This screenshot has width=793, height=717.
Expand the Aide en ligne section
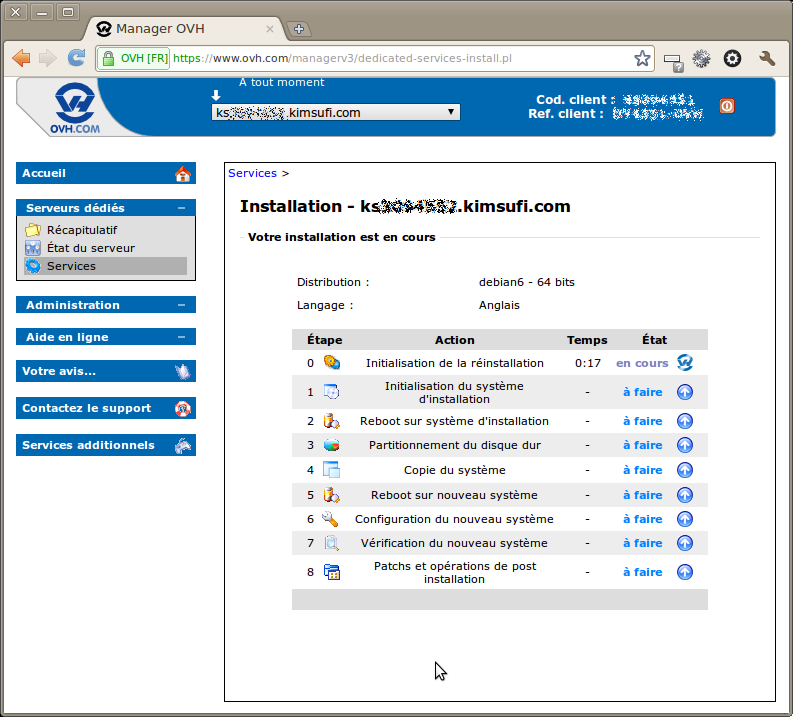pos(182,337)
